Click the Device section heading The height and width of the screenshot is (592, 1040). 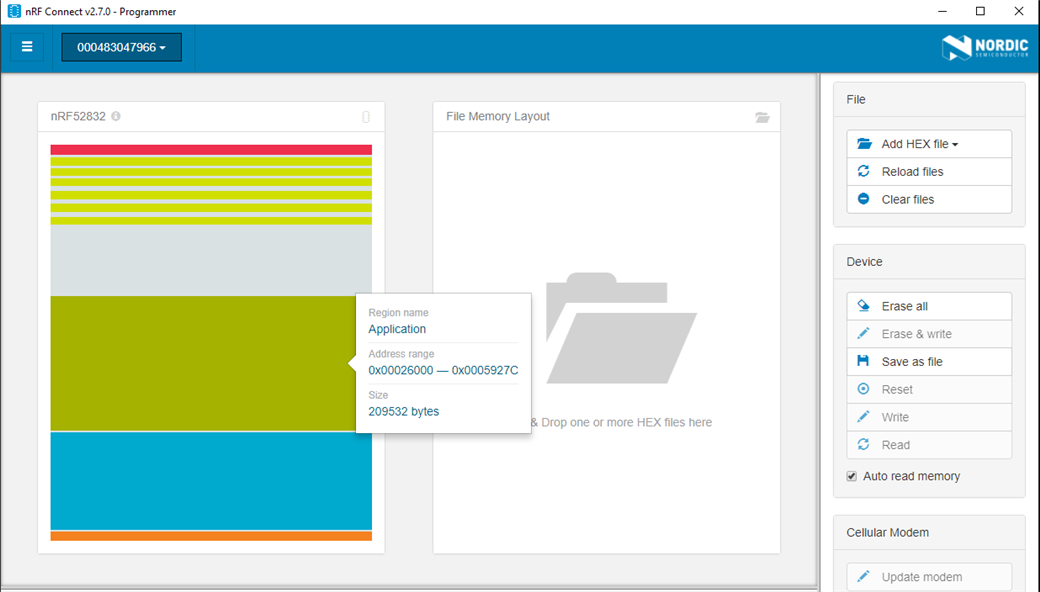coord(864,262)
